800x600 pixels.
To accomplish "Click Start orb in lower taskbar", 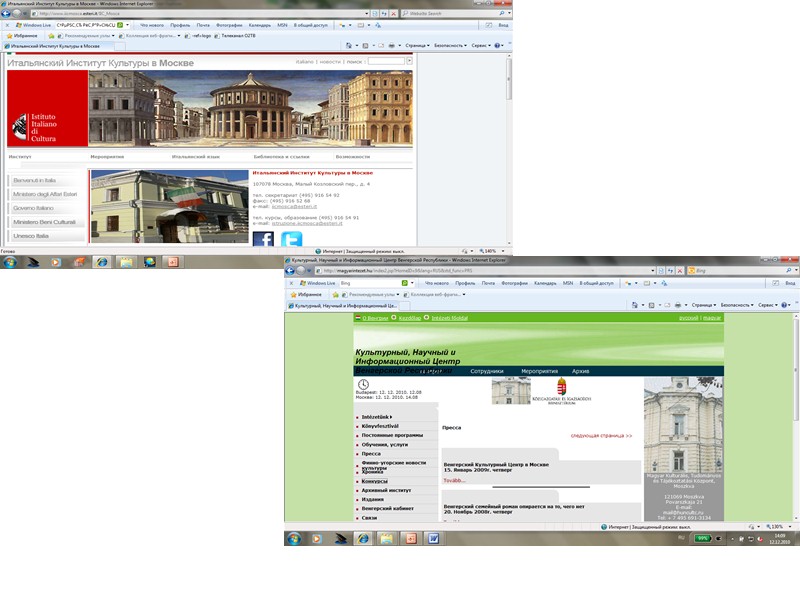I will click(x=293, y=538).
